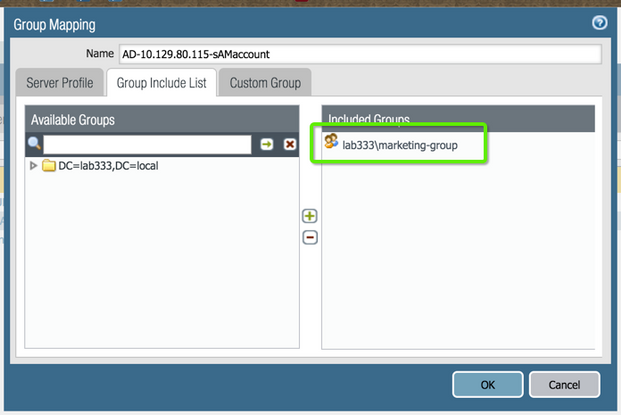
Task: Click the Group Mapping dialog title
Action: pyautogui.click(x=54, y=25)
